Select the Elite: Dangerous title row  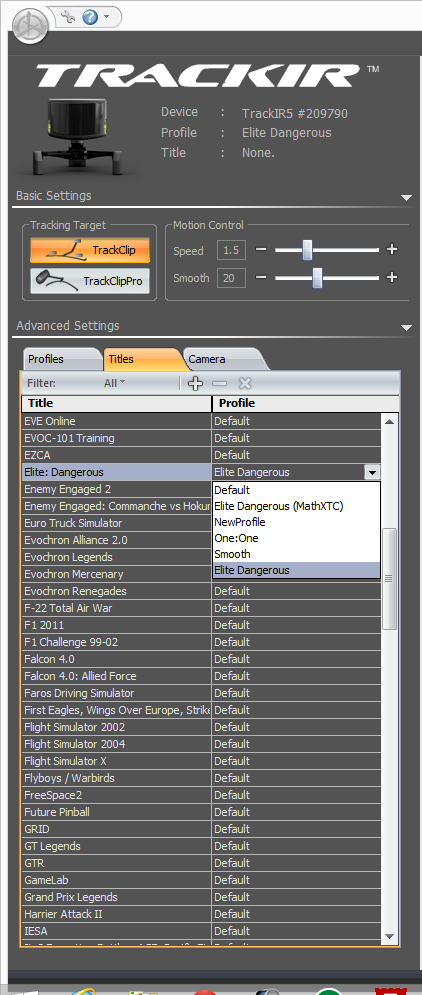click(116, 472)
